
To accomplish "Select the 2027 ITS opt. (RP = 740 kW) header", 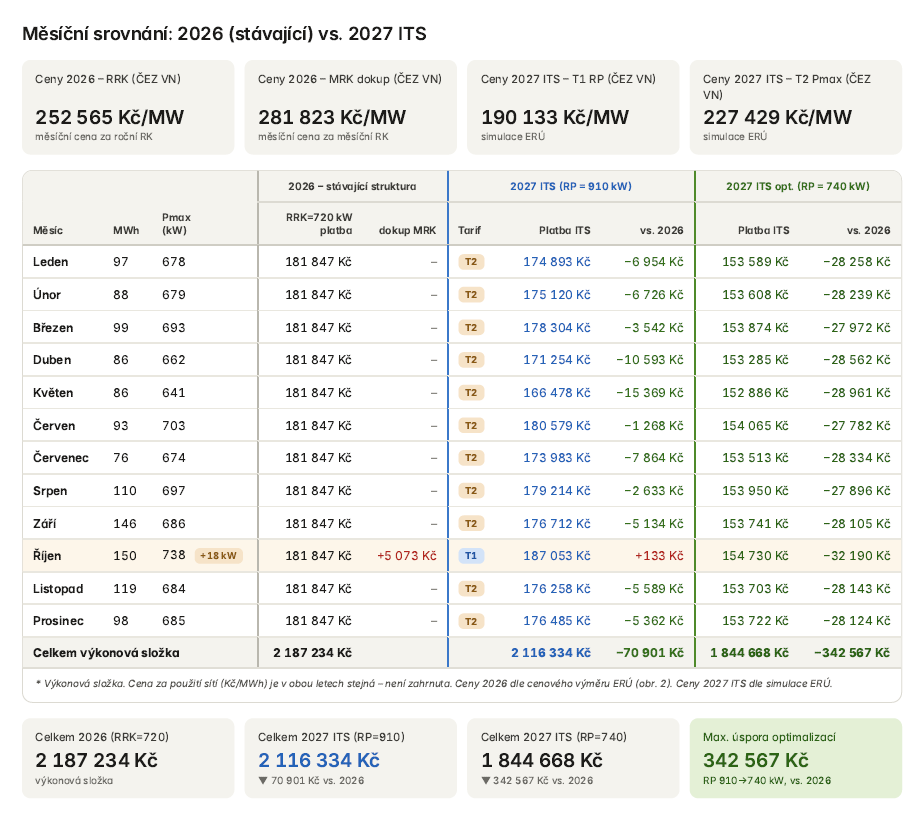I will point(798,186).
